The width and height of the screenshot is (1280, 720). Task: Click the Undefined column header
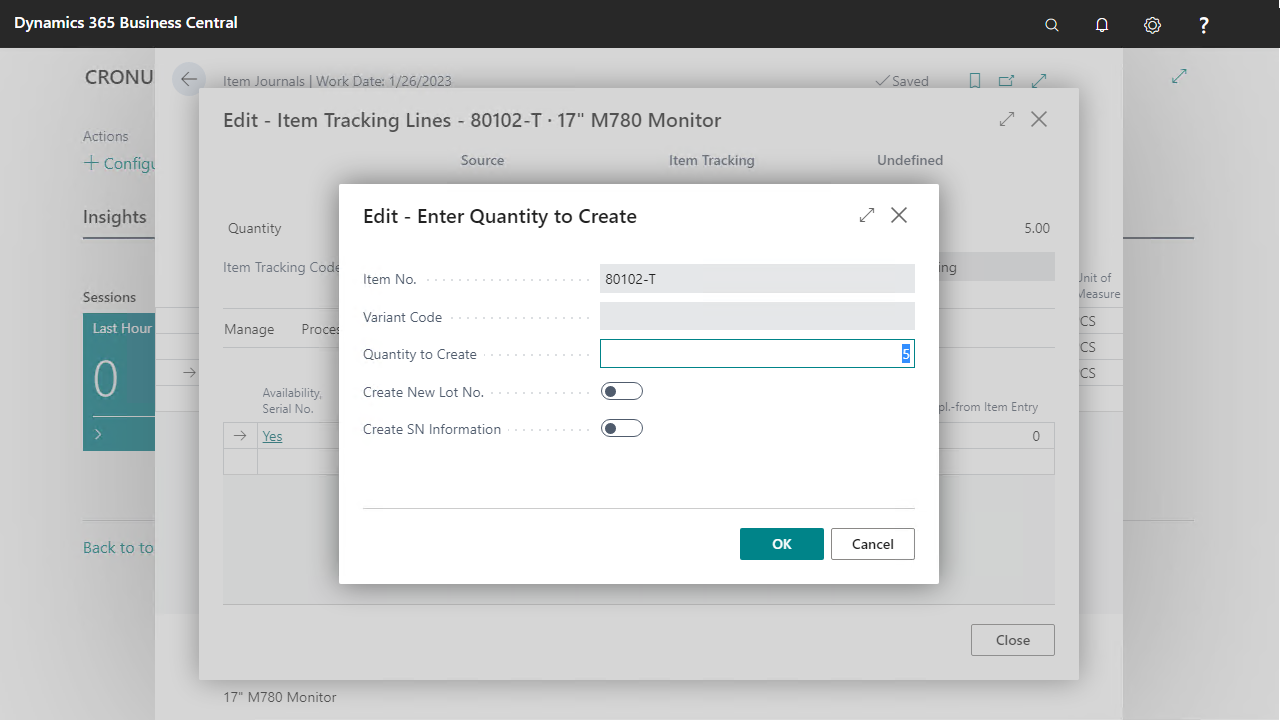910,160
